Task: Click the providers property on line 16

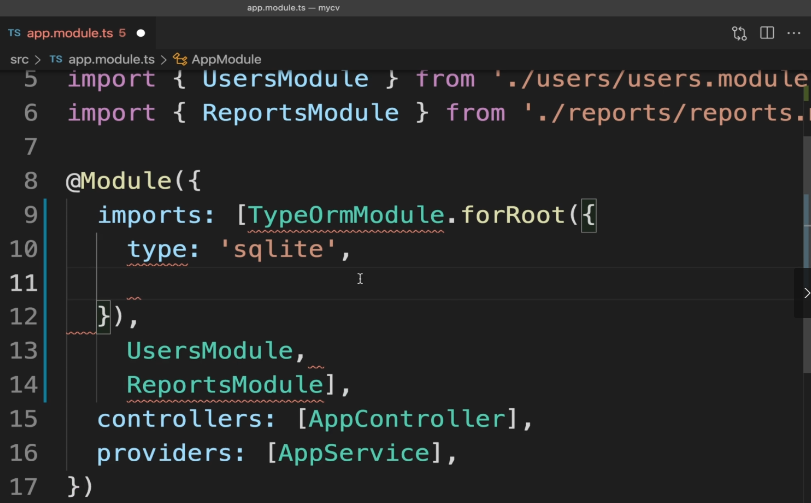Action: pos(165,453)
